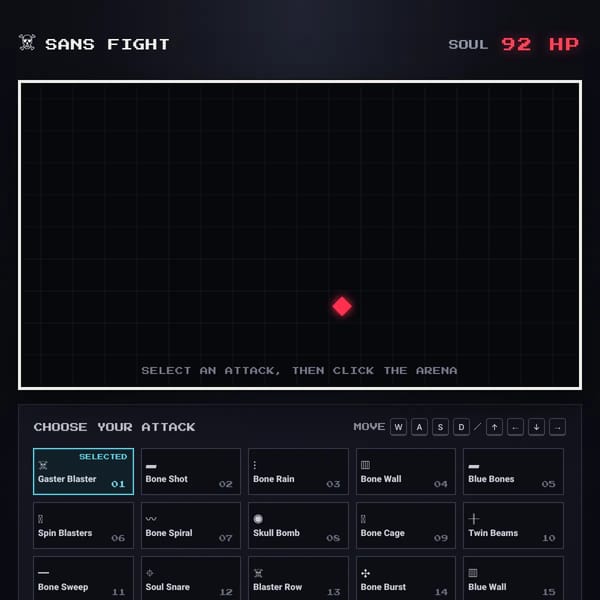Pick the Bone Spiral attack
The height and width of the screenshot is (600, 600).
coord(191,525)
